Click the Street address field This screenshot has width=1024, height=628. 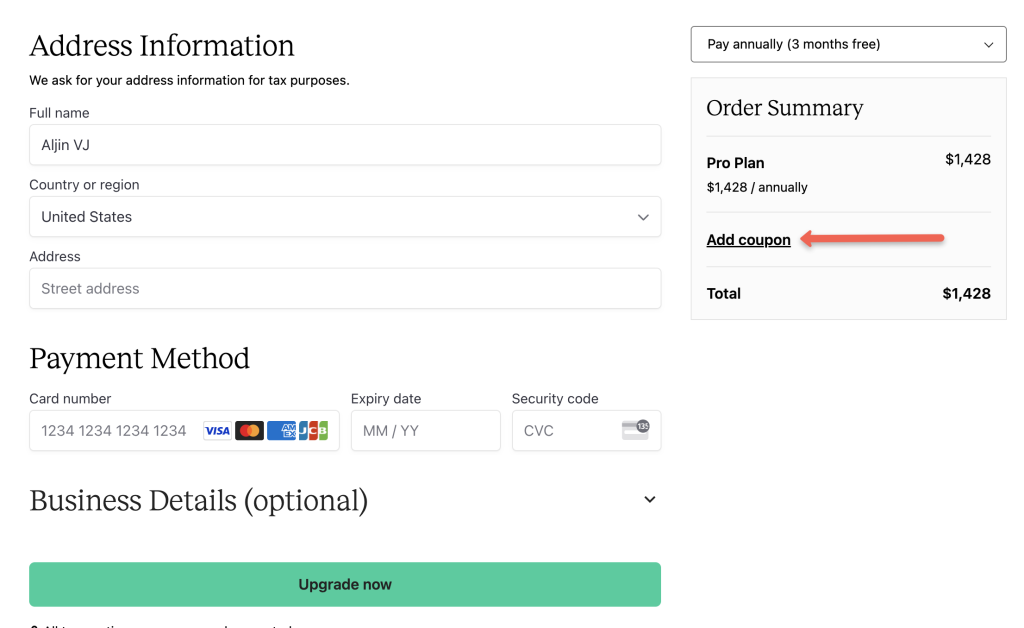[x=345, y=288]
